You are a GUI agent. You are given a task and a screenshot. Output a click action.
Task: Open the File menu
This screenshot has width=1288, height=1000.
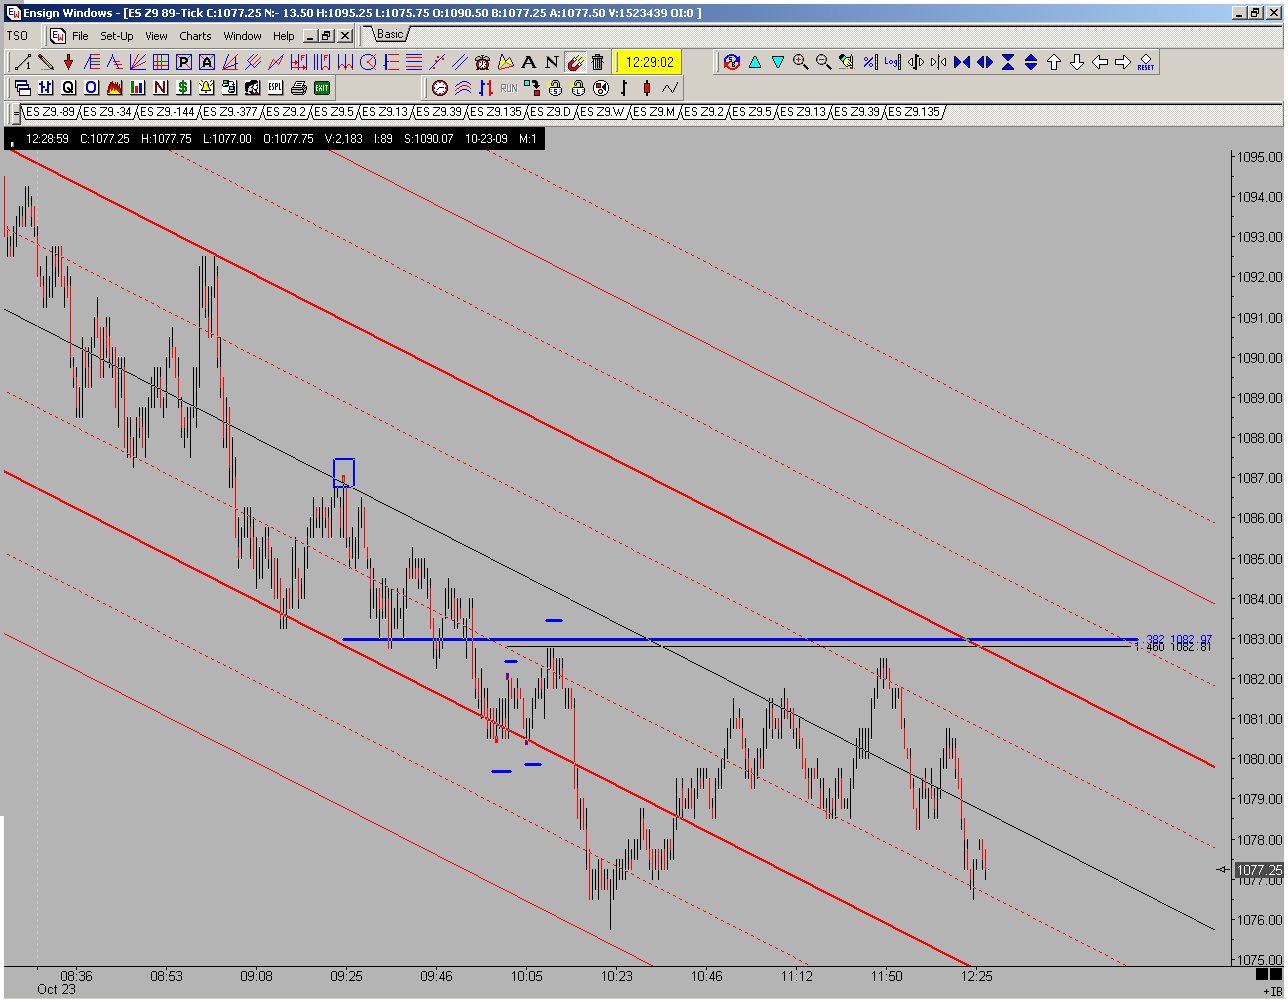[x=80, y=36]
